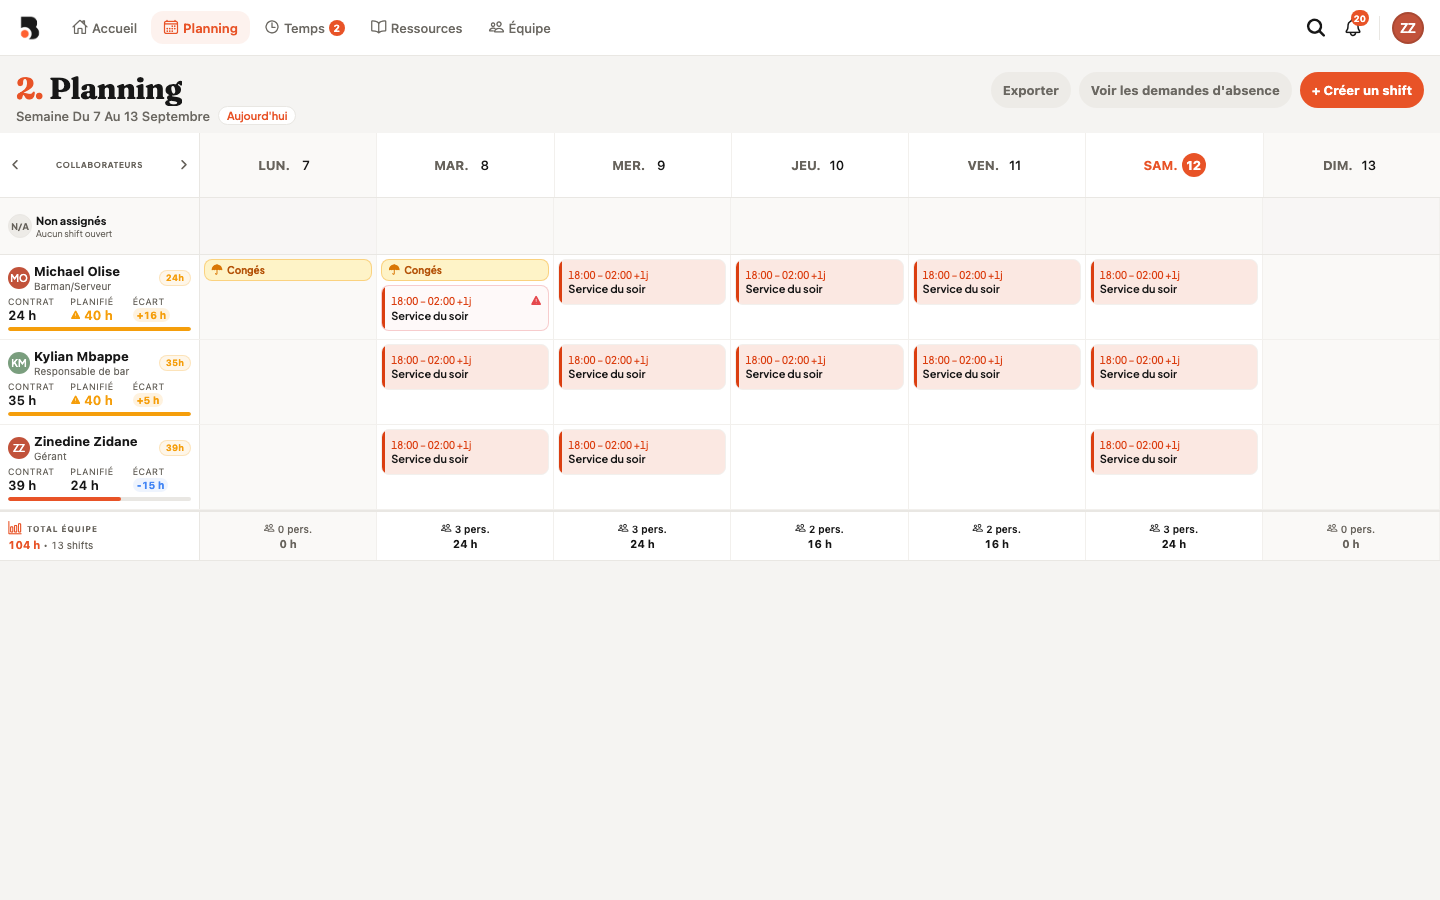
Task: Open Michael's Friday Service du soir shift
Action: [x=997, y=282]
